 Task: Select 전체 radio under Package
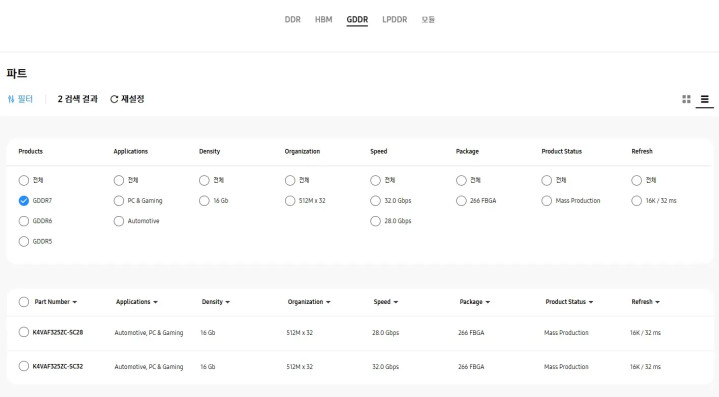[461, 180]
